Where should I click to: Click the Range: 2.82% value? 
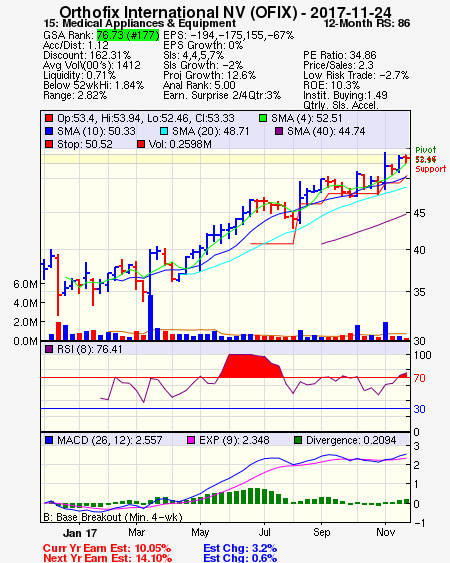75,96
